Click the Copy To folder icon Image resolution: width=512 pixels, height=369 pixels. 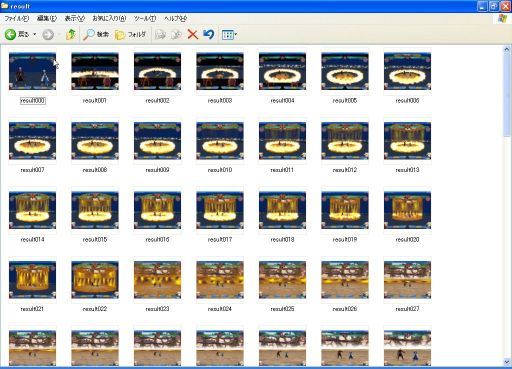tap(176, 34)
